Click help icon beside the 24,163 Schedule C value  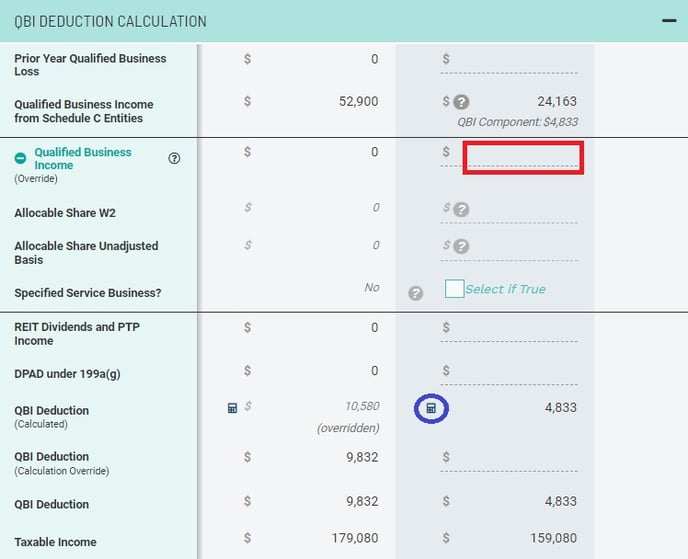(x=461, y=102)
